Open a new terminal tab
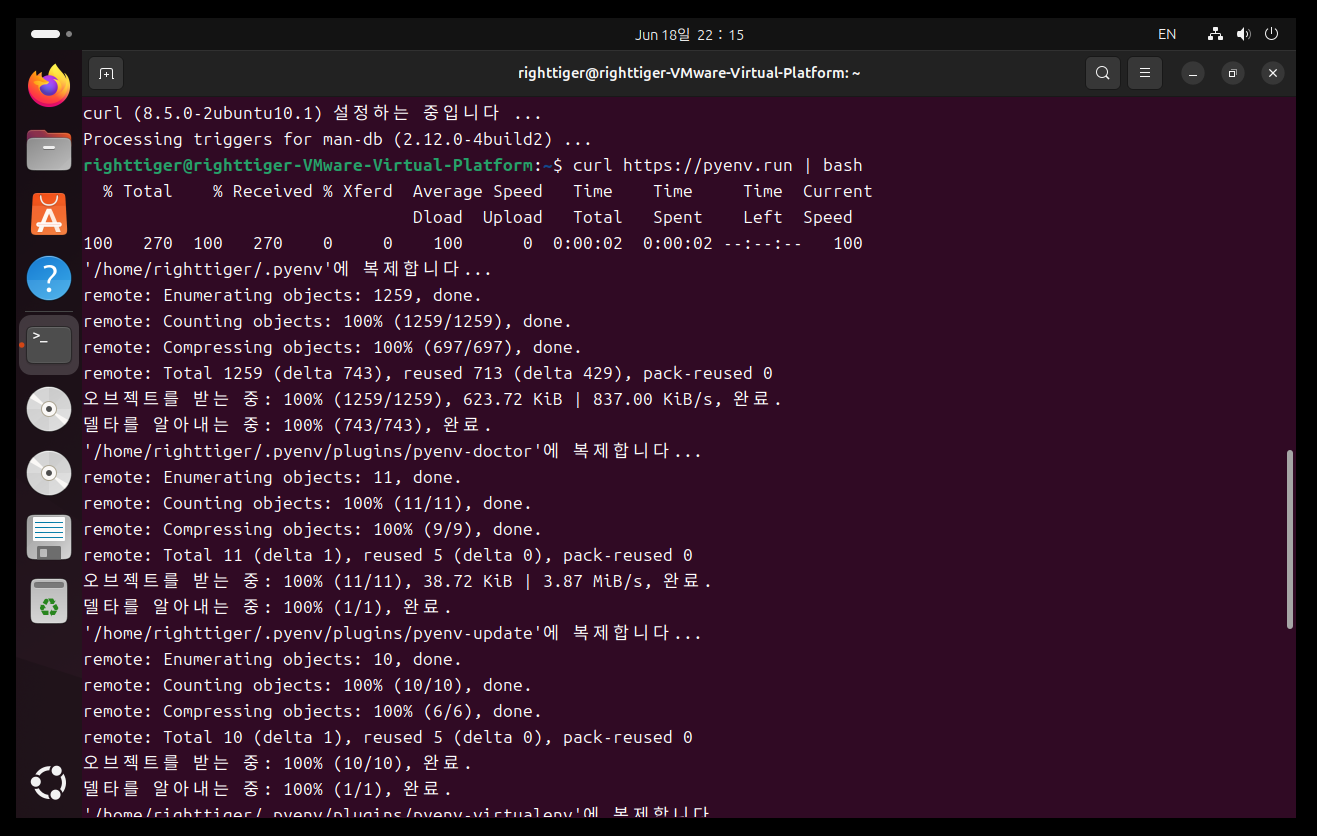 [106, 73]
